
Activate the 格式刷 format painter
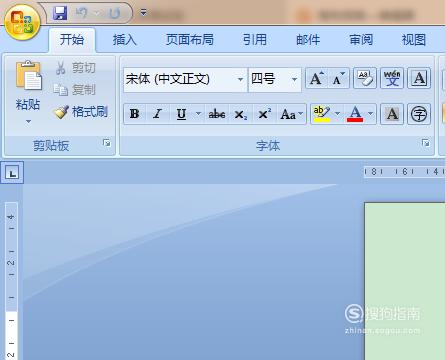[81, 112]
